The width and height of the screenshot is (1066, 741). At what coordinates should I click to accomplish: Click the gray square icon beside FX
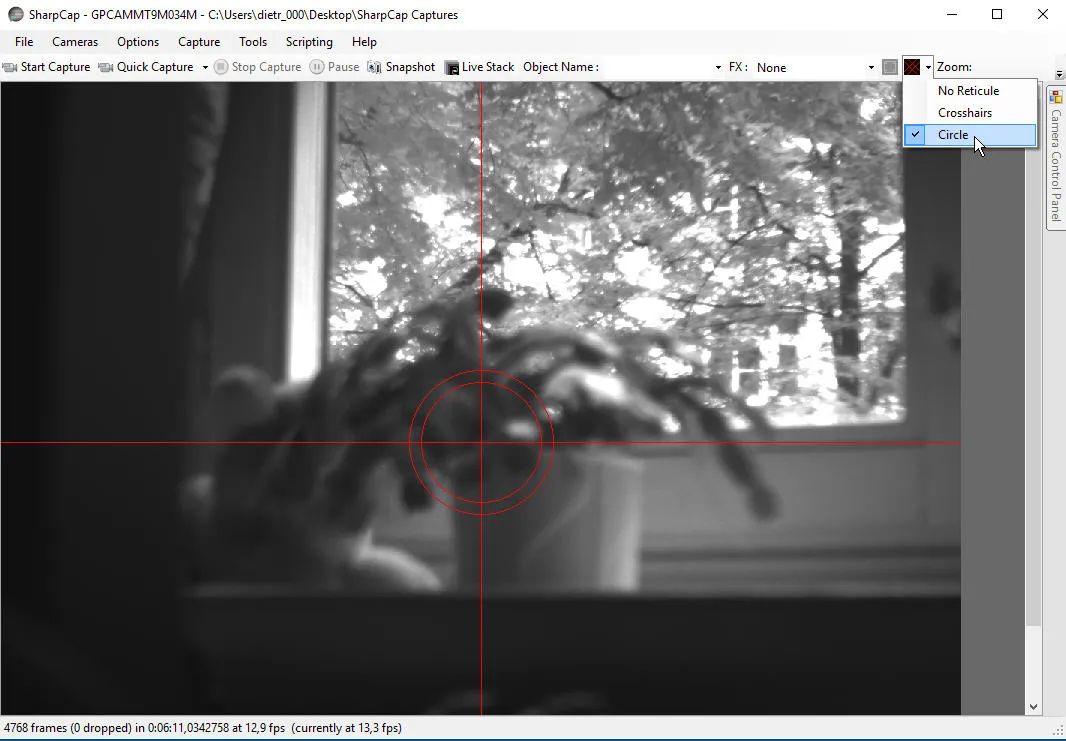click(890, 67)
